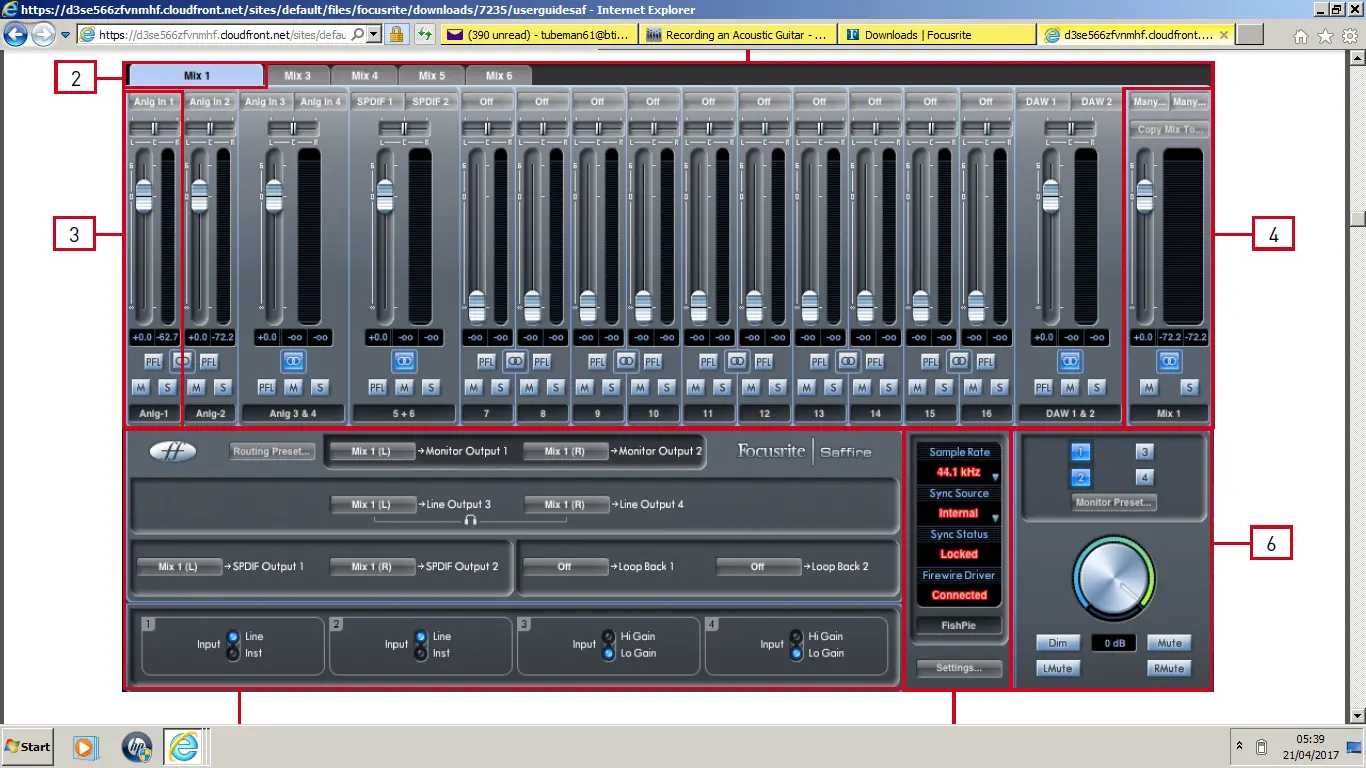Solo channel 16
The image size is (1366, 768).
pyautogui.click(x=999, y=387)
